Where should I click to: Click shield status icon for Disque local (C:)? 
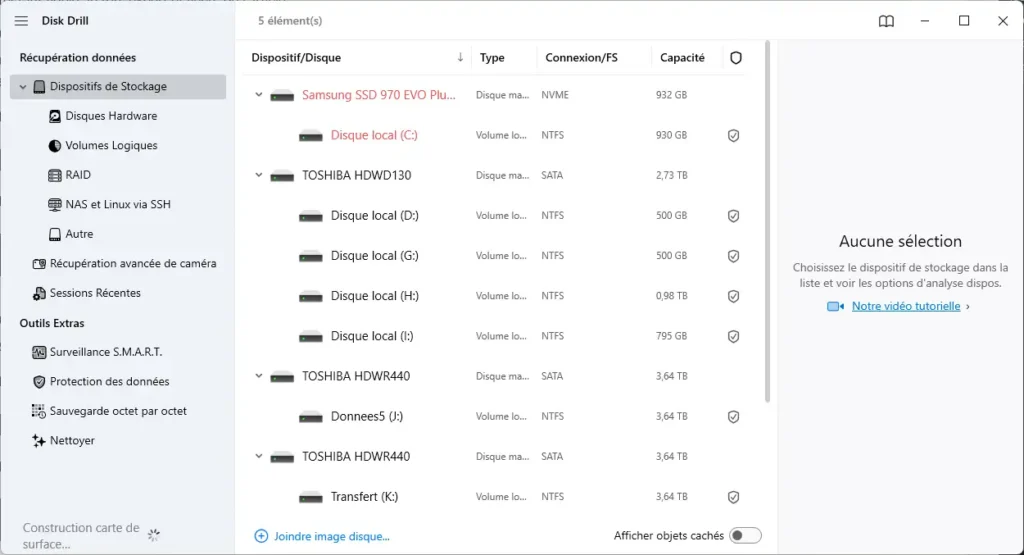pyautogui.click(x=733, y=135)
